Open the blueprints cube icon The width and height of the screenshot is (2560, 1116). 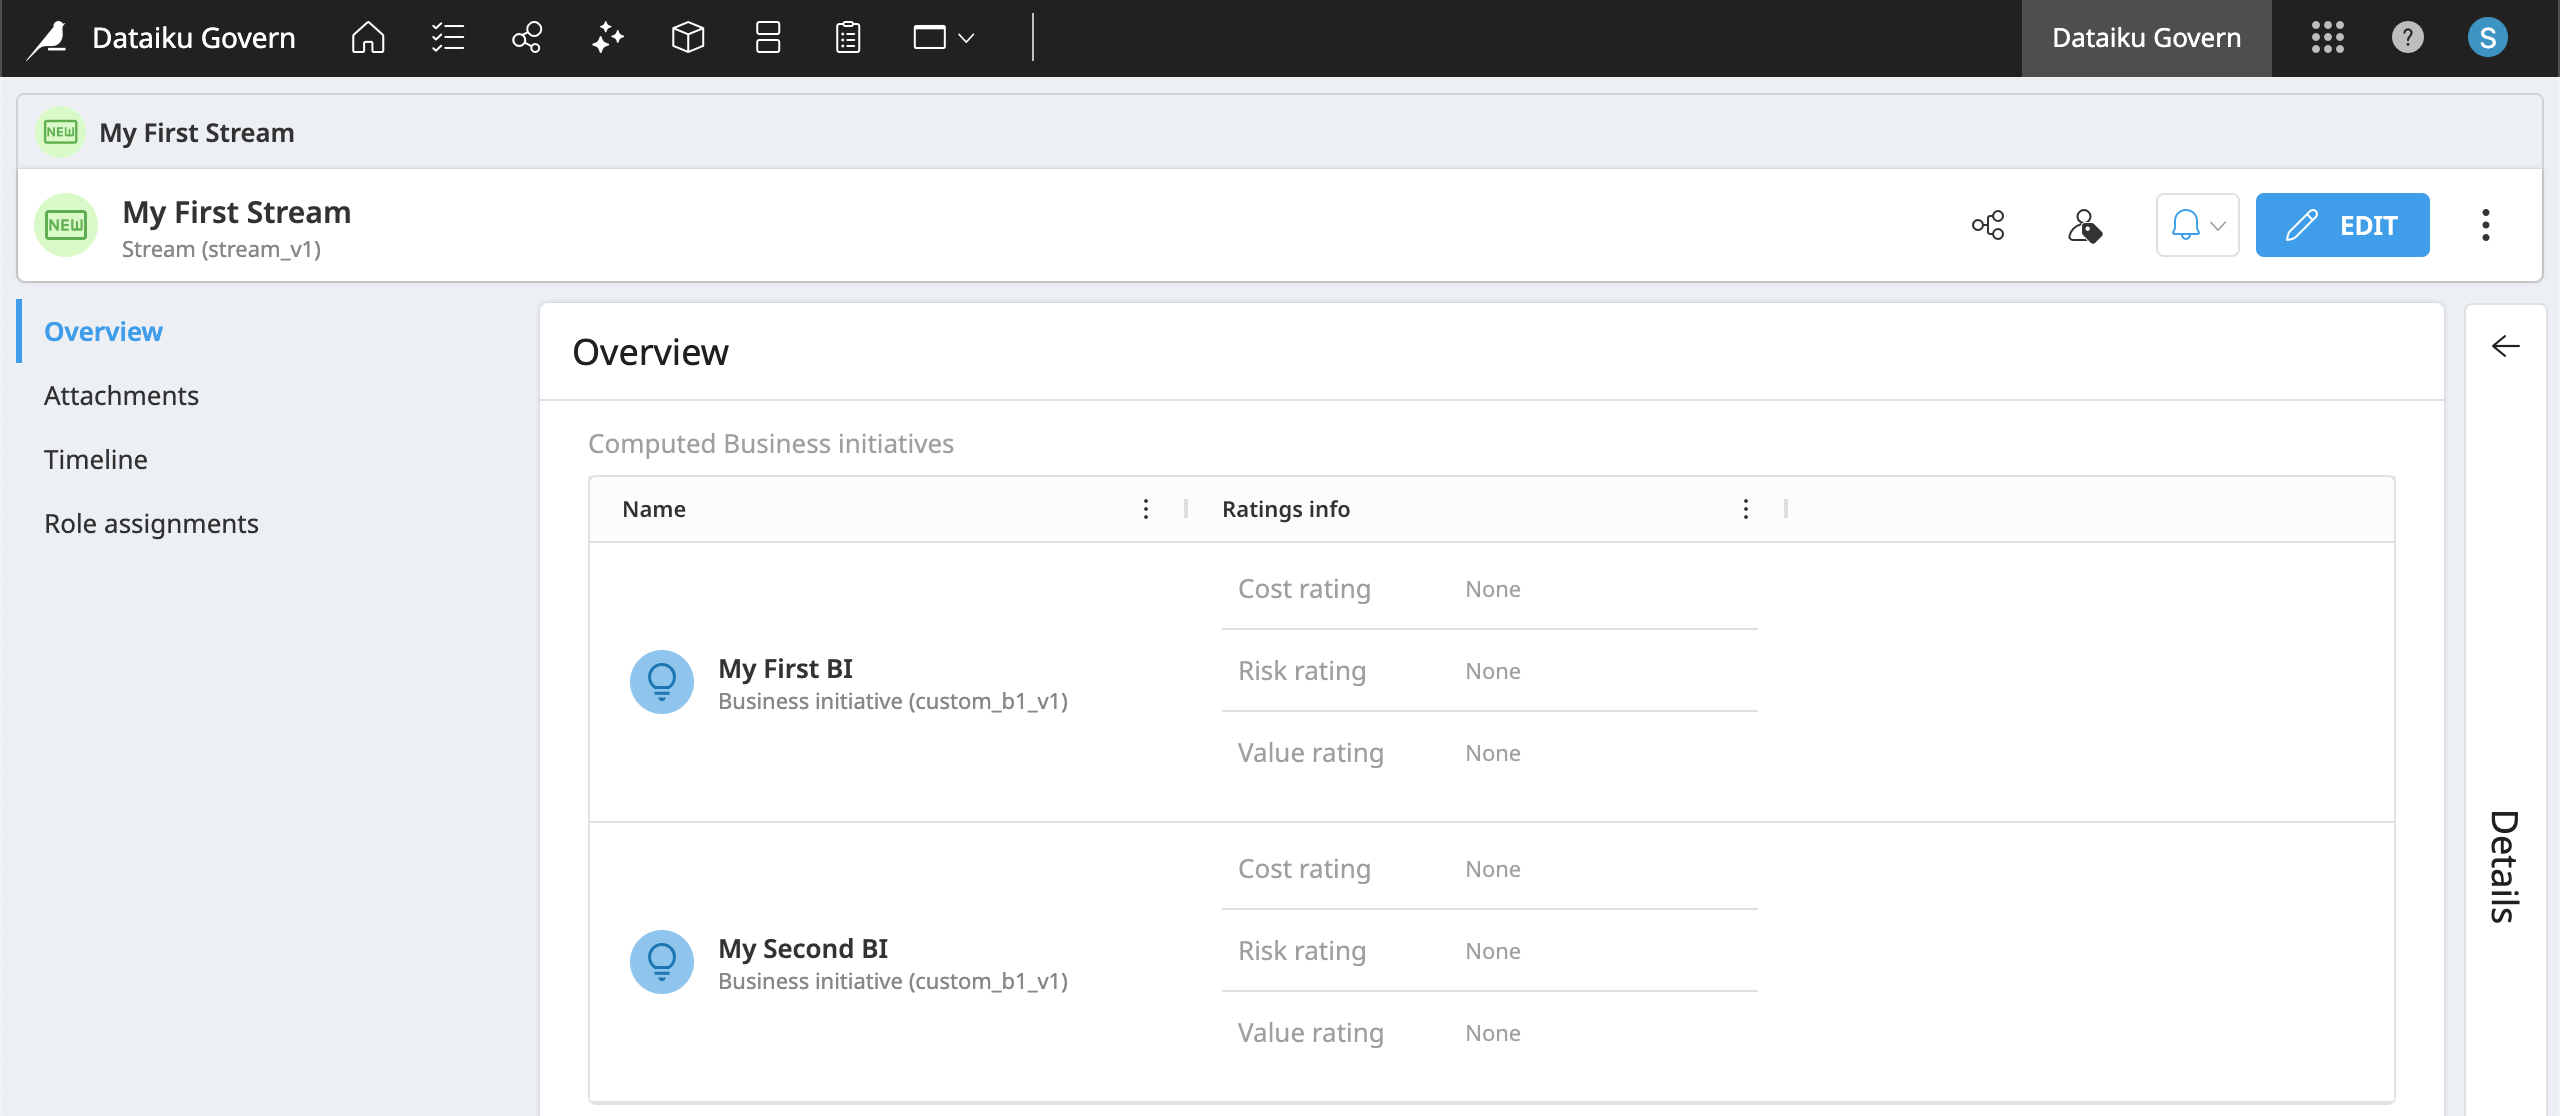(x=688, y=38)
